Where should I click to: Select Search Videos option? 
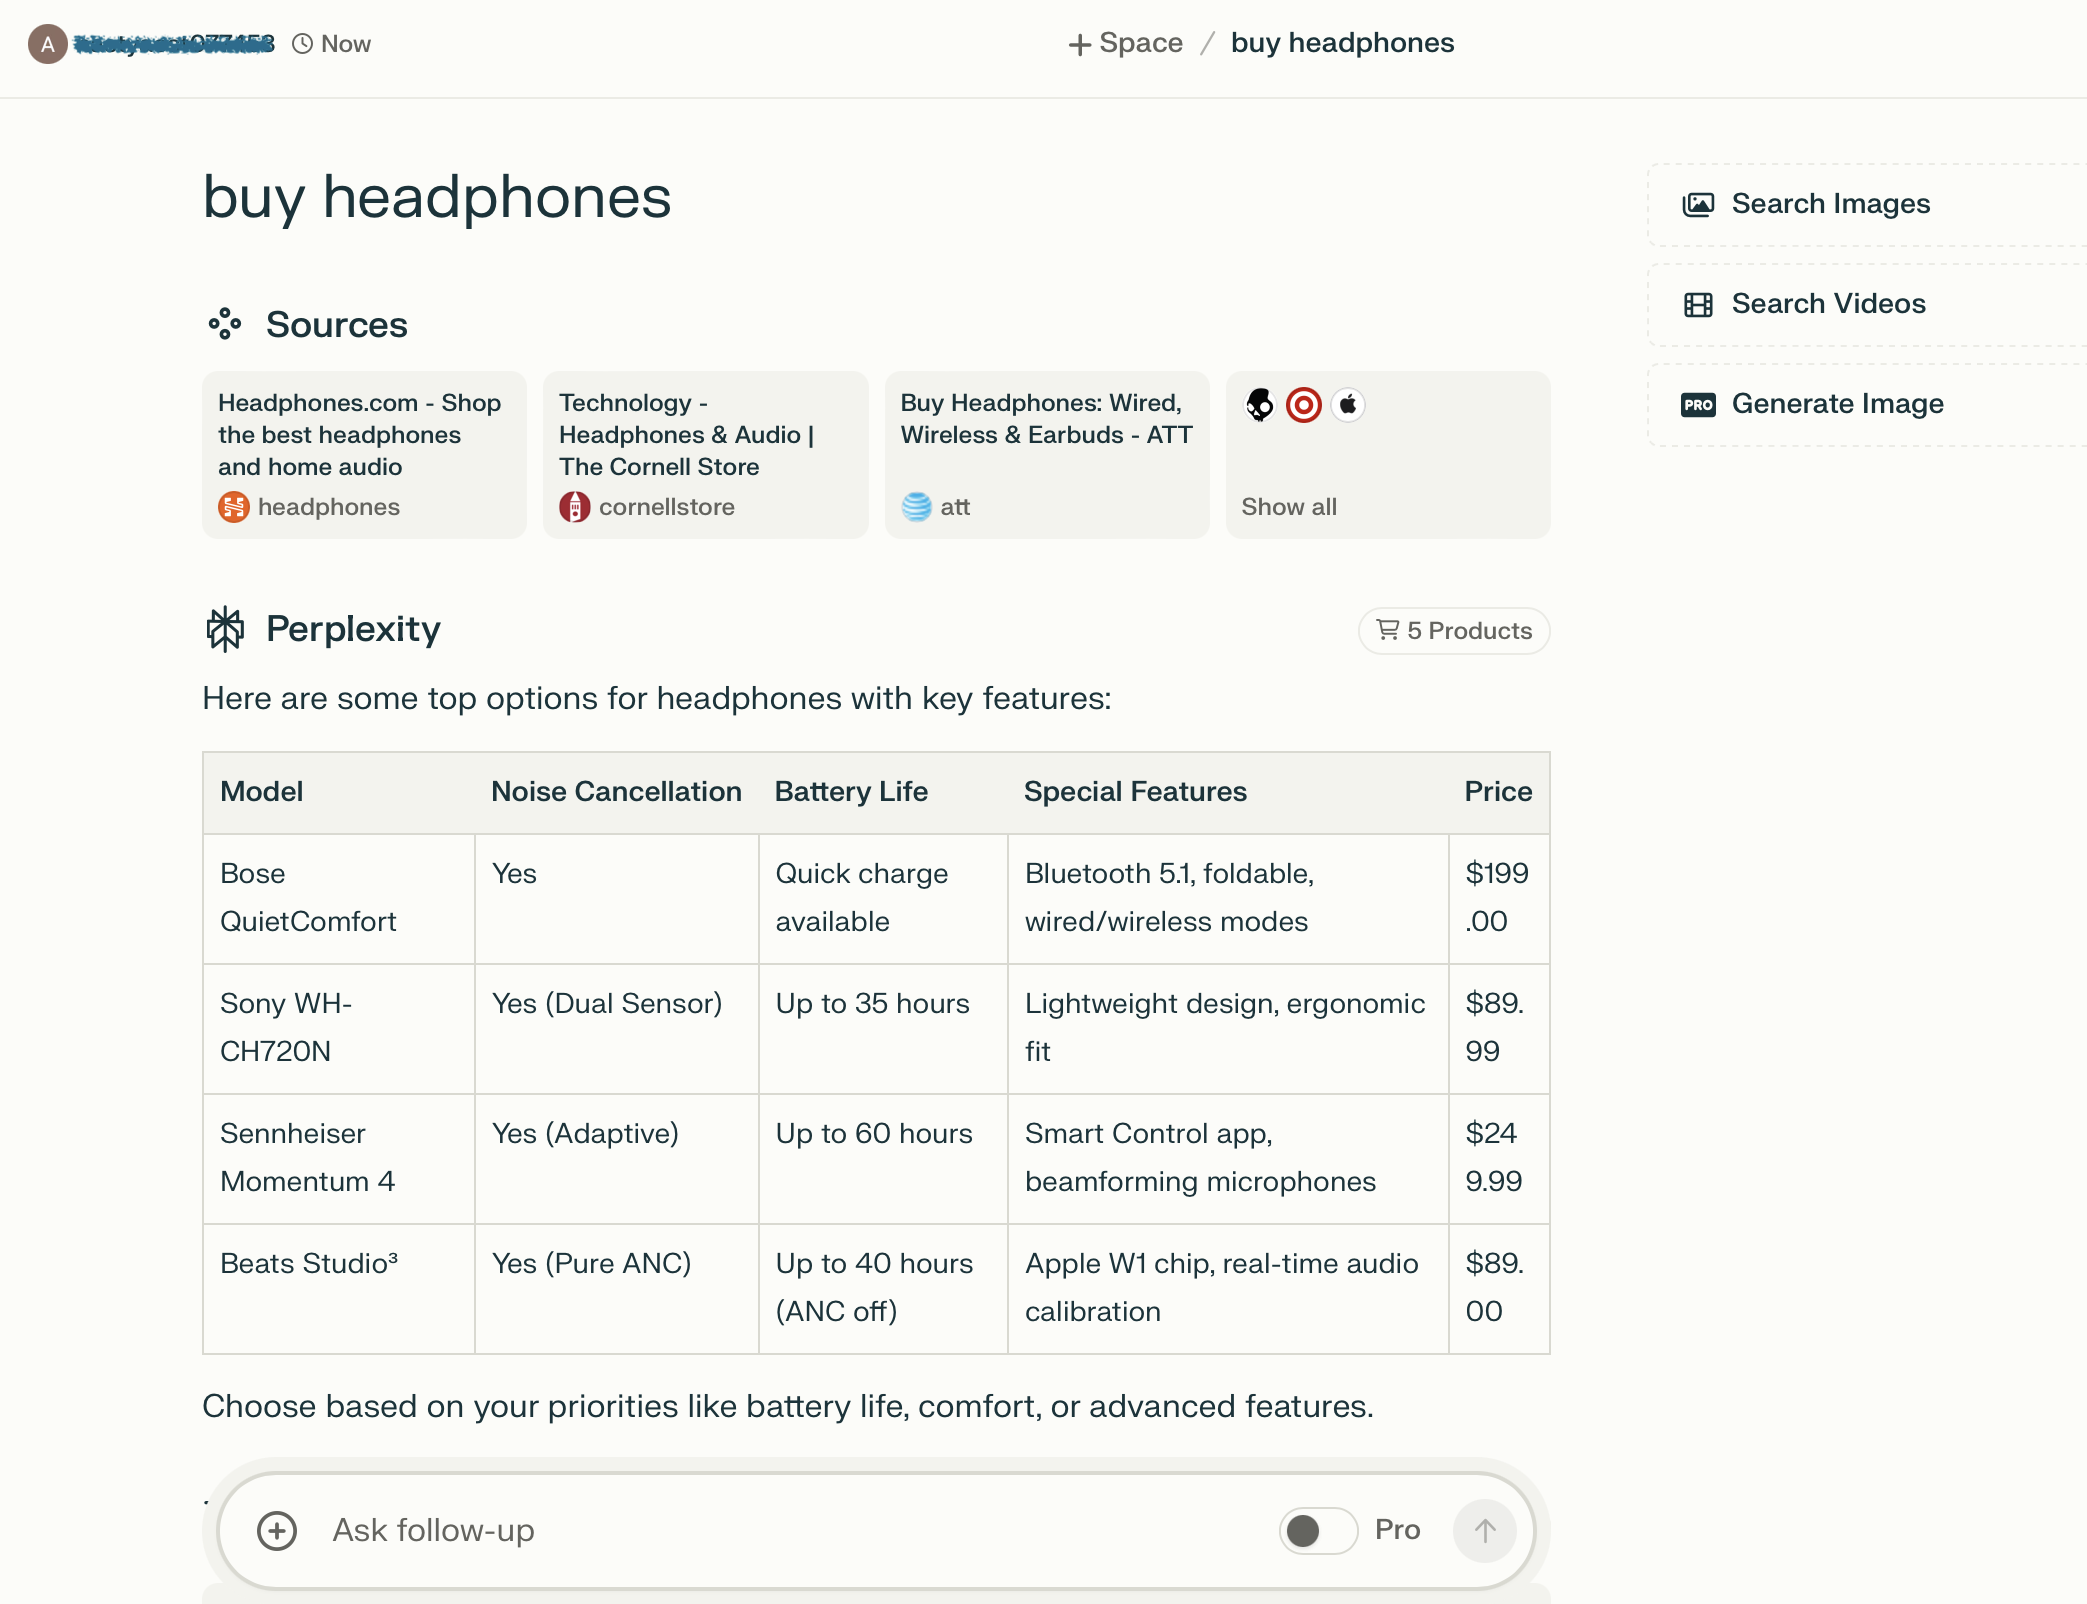point(1828,304)
